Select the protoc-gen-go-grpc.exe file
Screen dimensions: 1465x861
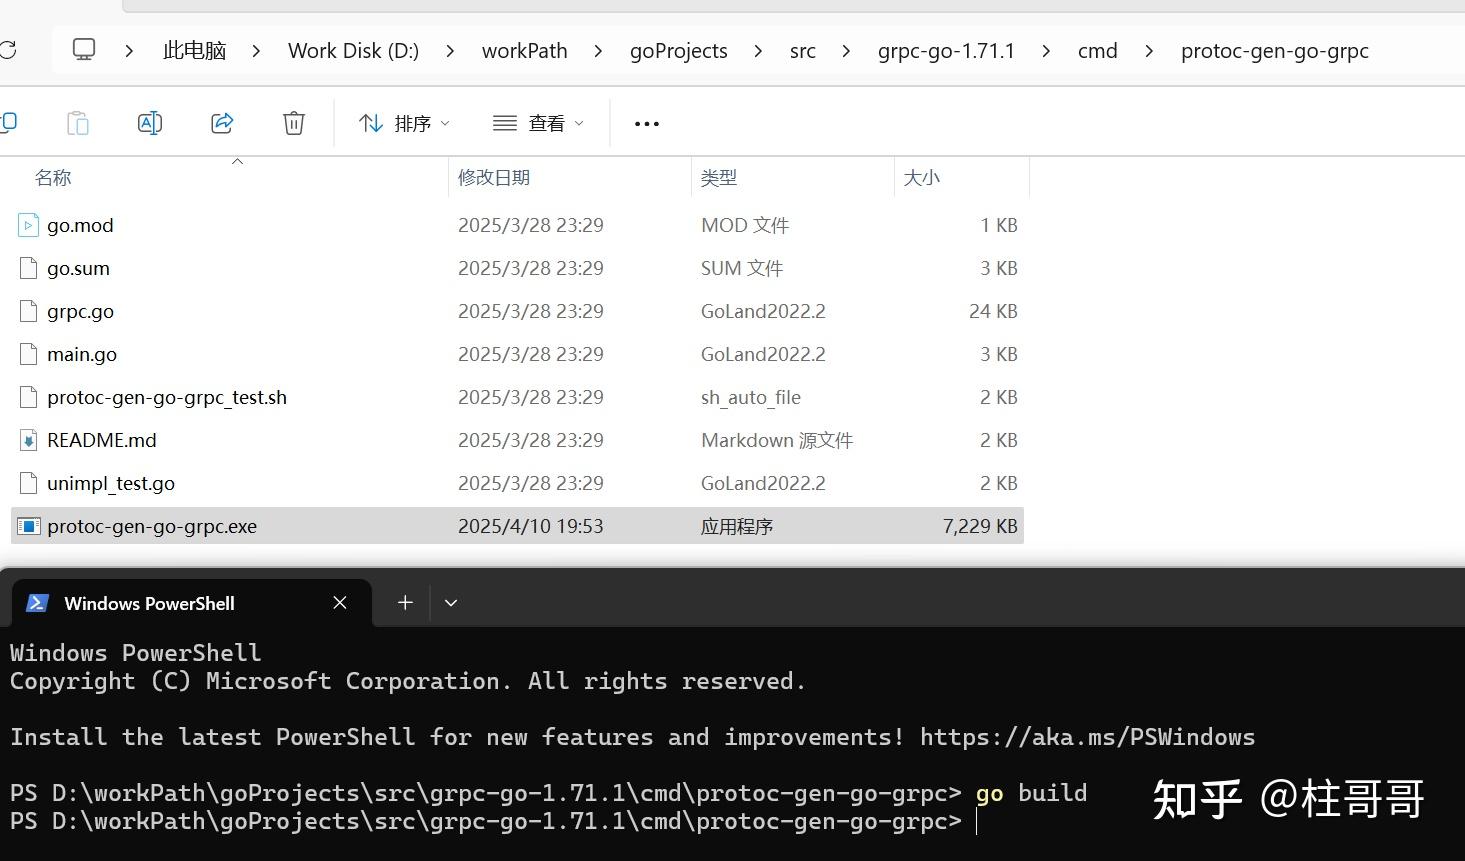[x=152, y=525]
